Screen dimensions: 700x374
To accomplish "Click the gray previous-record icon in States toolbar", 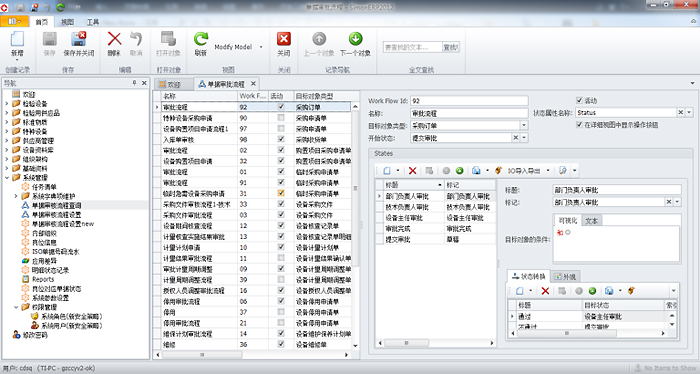I will [x=446, y=170].
